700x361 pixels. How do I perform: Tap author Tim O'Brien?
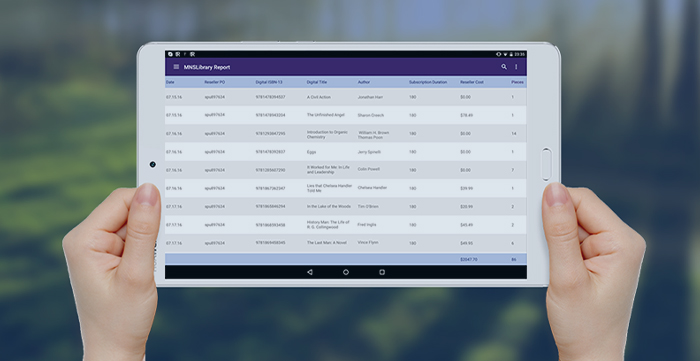pyautogui.click(x=367, y=207)
